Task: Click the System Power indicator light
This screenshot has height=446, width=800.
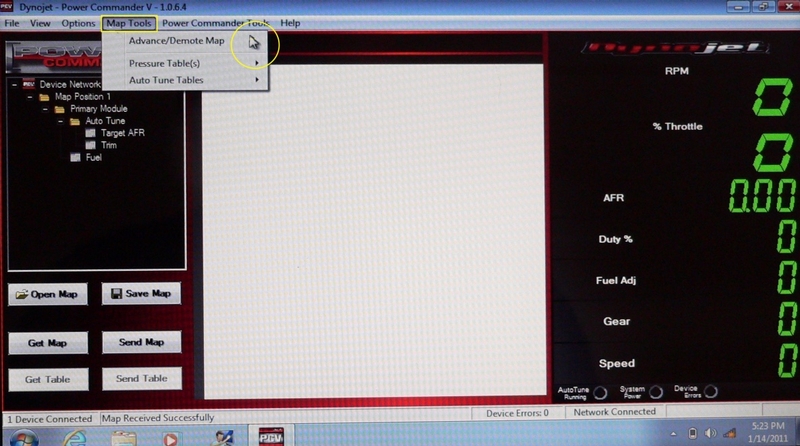Action: pyautogui.click(x=656, y=392)
